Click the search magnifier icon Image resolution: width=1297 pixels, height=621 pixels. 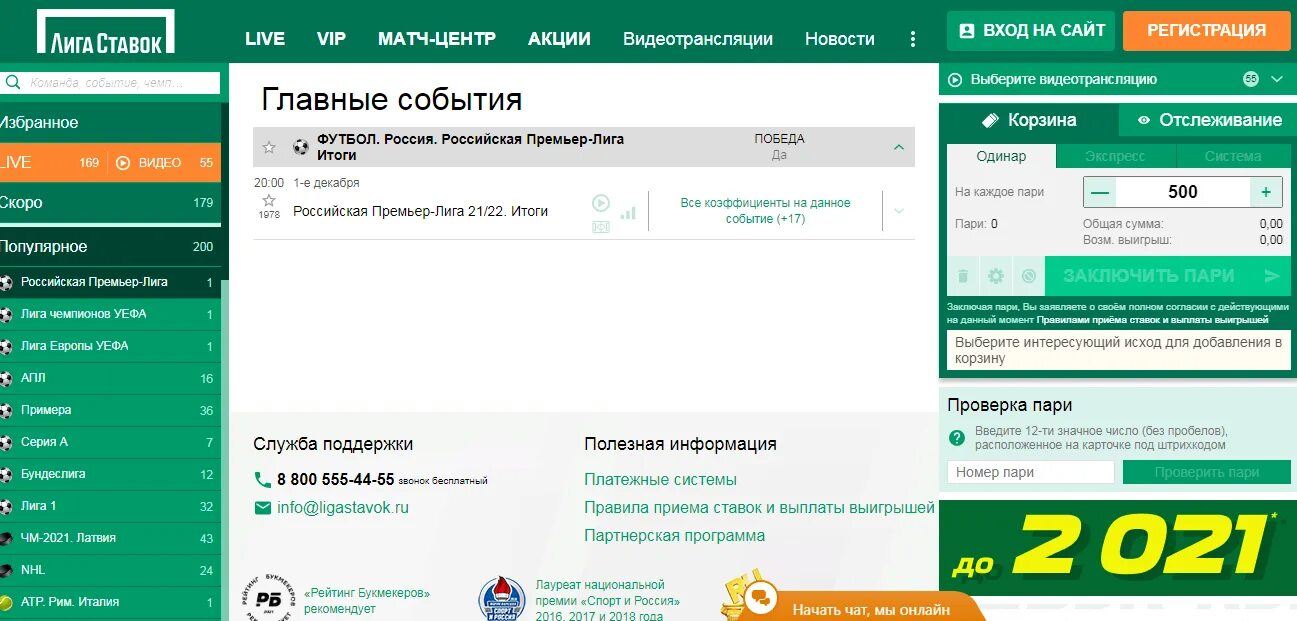(11, 83)
